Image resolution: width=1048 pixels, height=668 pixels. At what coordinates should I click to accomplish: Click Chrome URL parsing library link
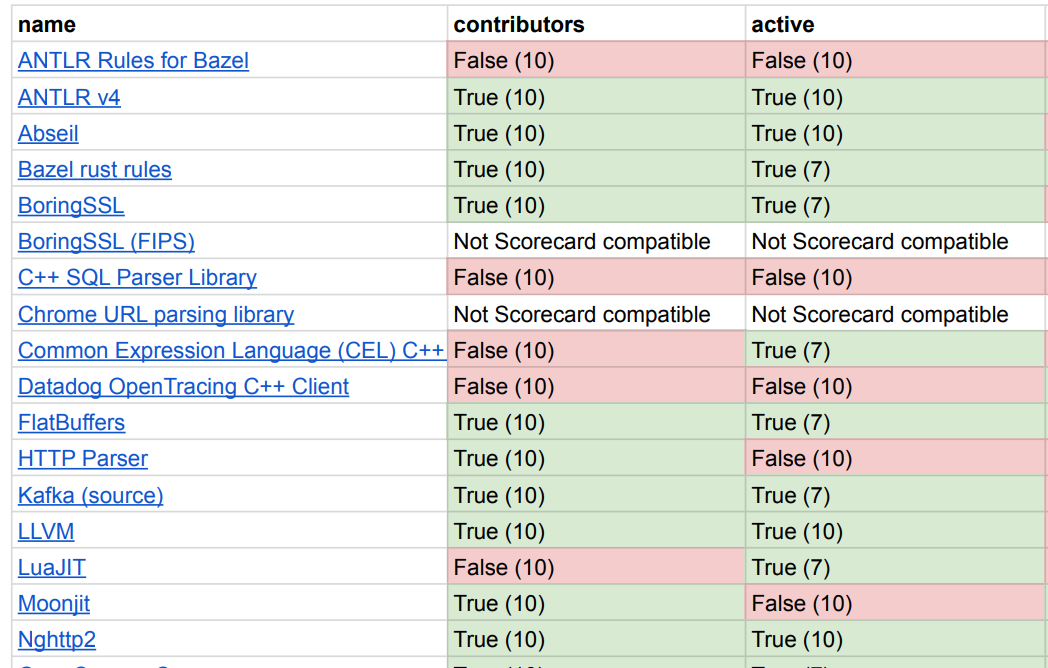[156, 315]
